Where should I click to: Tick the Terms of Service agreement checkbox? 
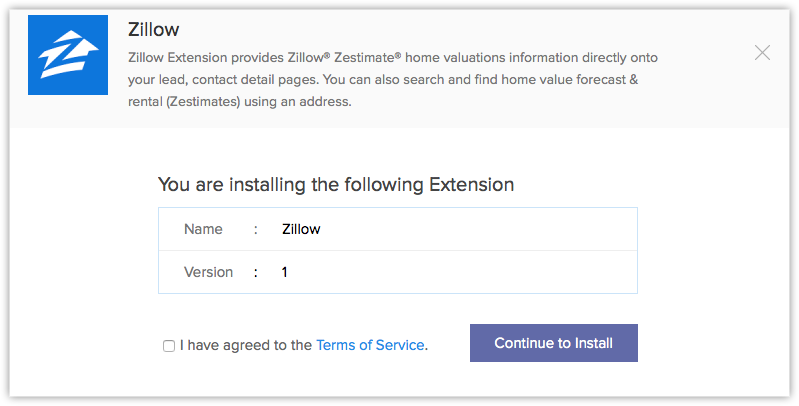pyautogui.click(x=169, y=346)
